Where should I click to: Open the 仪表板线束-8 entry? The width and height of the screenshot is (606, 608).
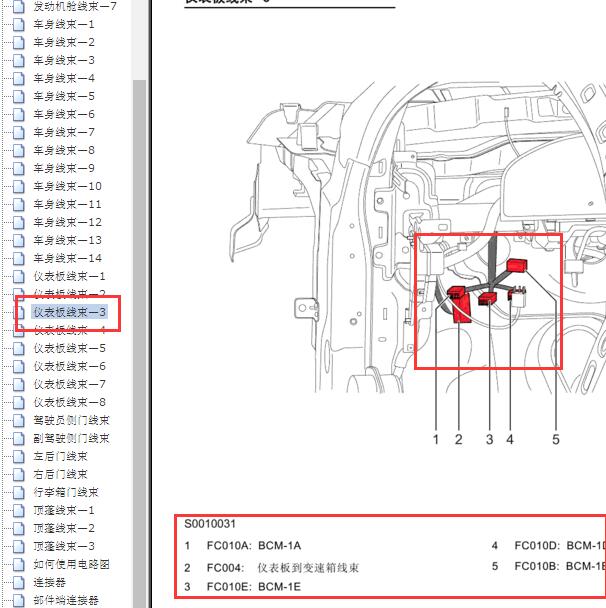click(69, 402)
